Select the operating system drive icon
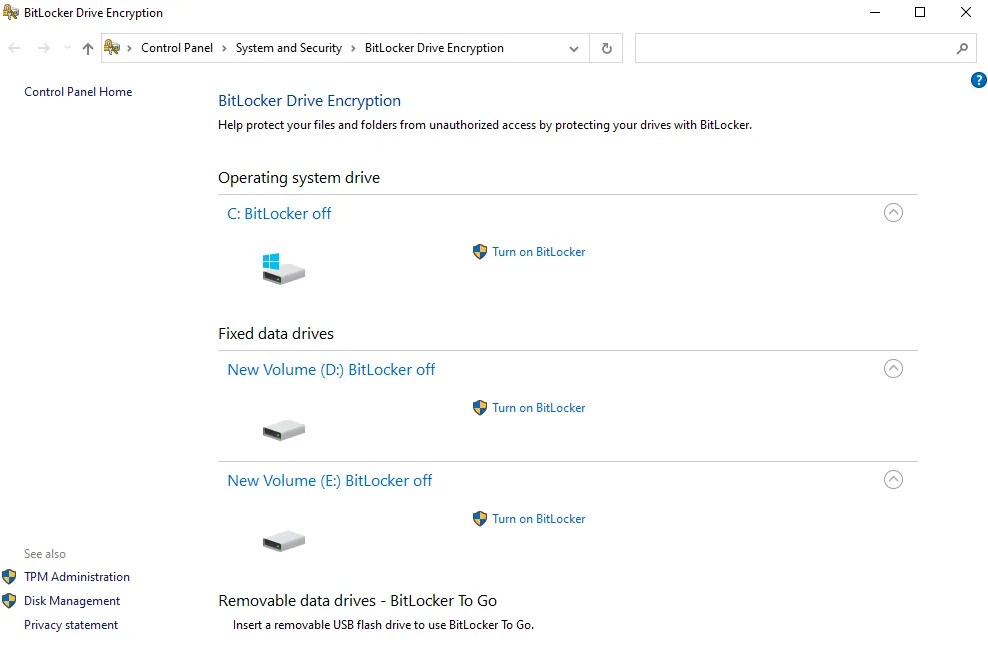Screen dimensions: 988x650 click(283, 268)
